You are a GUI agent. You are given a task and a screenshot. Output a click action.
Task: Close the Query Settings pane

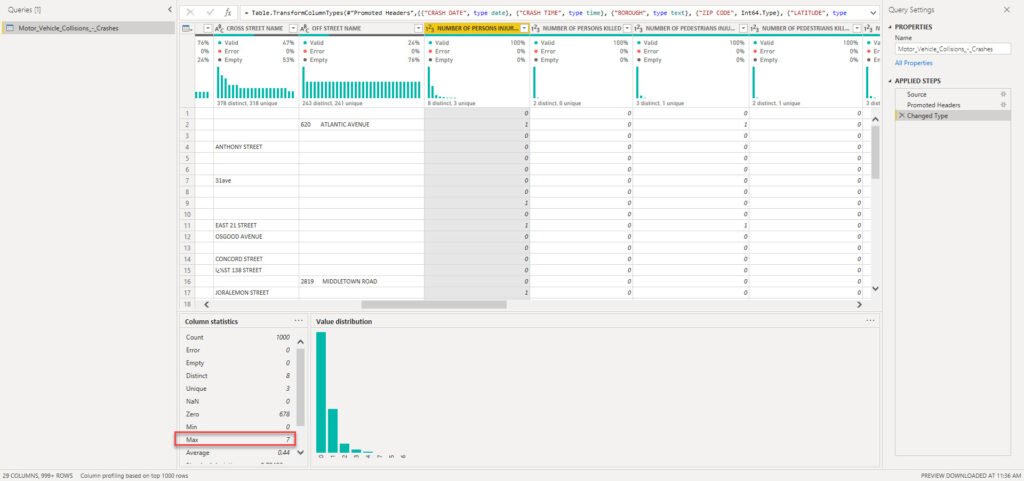(1006, 10)
